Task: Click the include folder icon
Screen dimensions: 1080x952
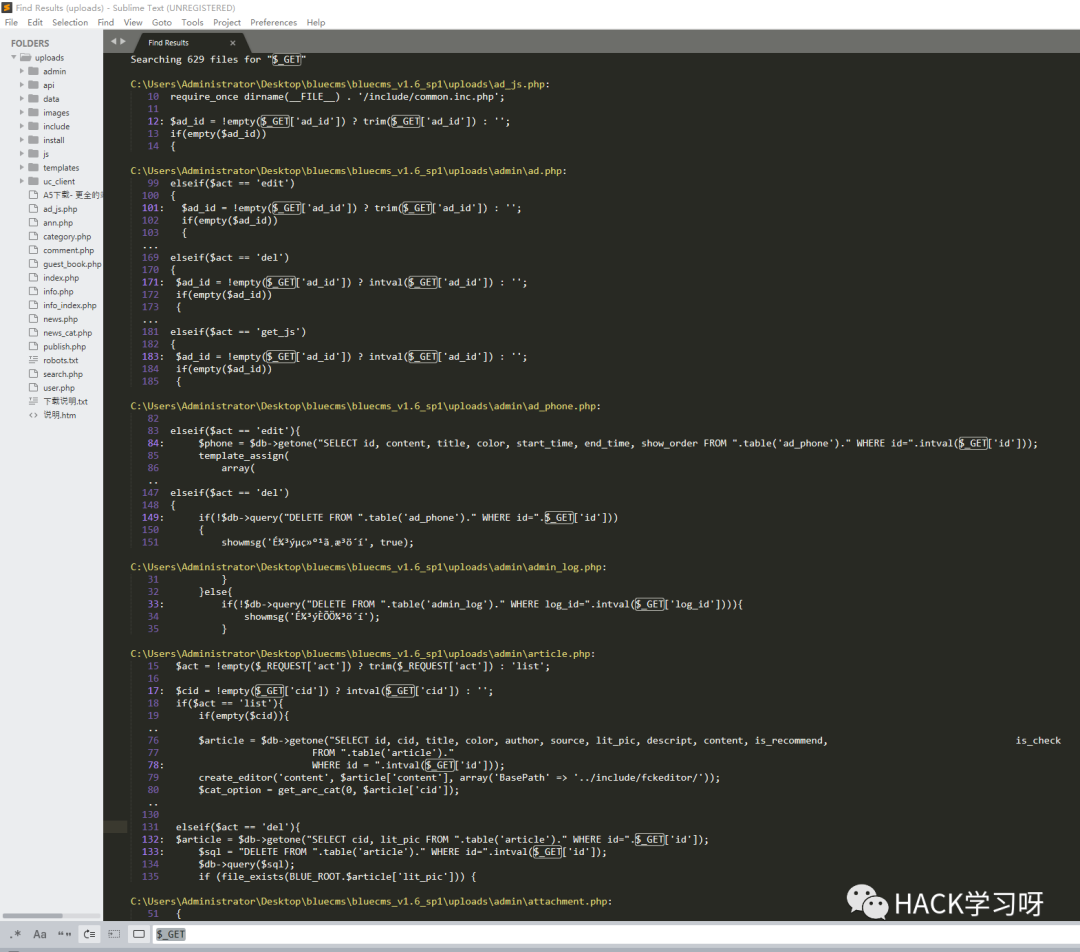Action: [33, 126]
